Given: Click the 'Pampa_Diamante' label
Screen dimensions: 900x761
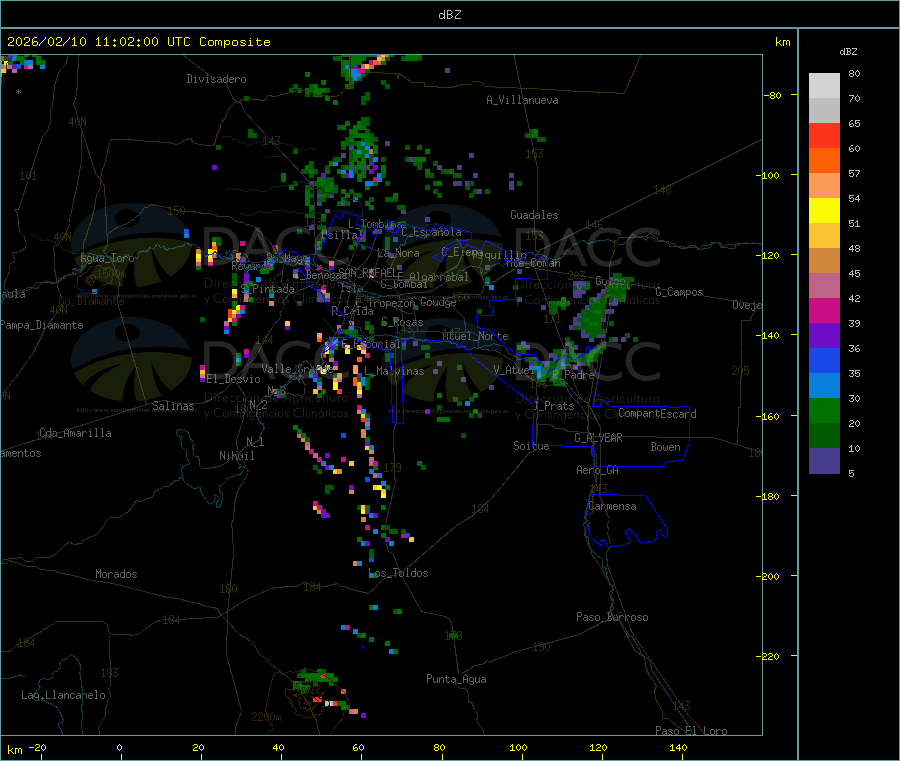Looking at the screenshot, I should [x=42, y=325].
